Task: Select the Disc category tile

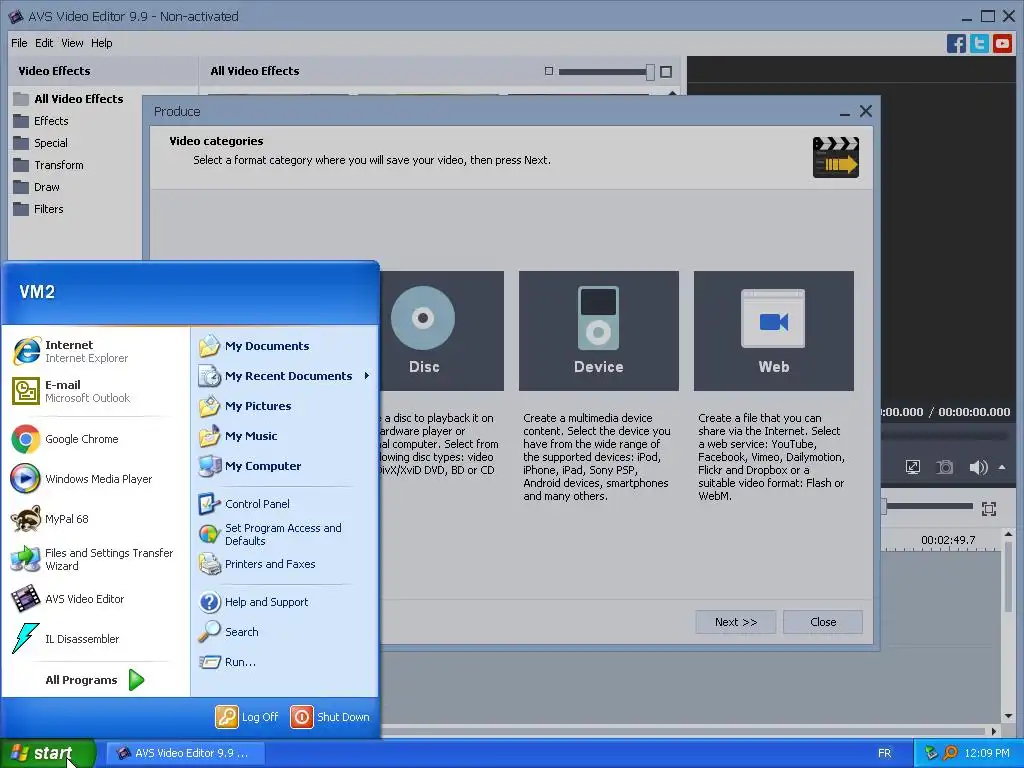Action: coord(441,331)
